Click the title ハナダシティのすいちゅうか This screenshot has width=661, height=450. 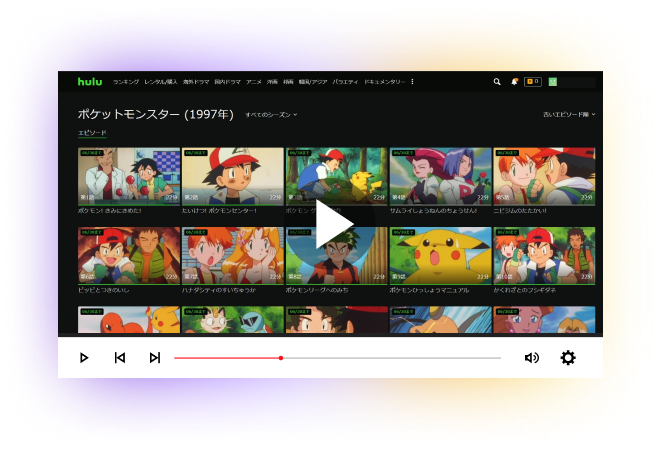tap(219, 290)
